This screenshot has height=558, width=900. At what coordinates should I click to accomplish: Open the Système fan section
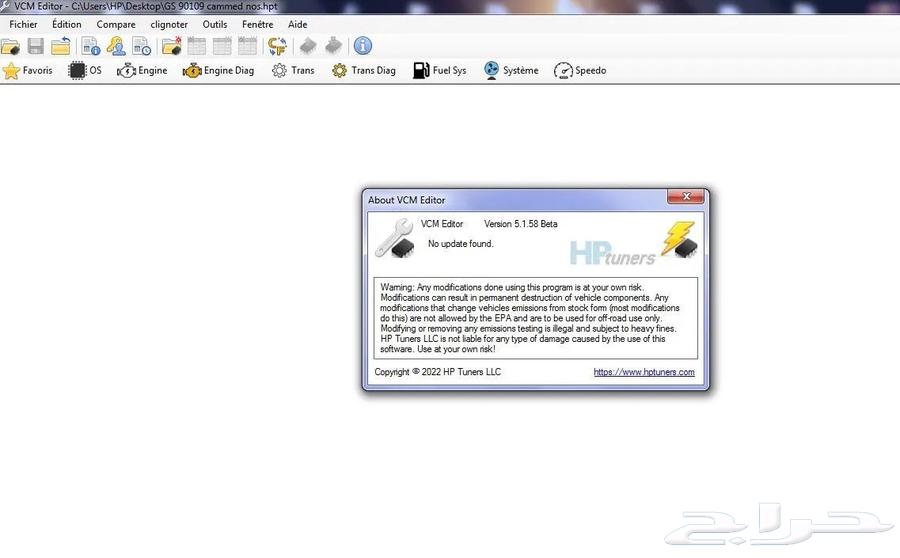(511, 71)
